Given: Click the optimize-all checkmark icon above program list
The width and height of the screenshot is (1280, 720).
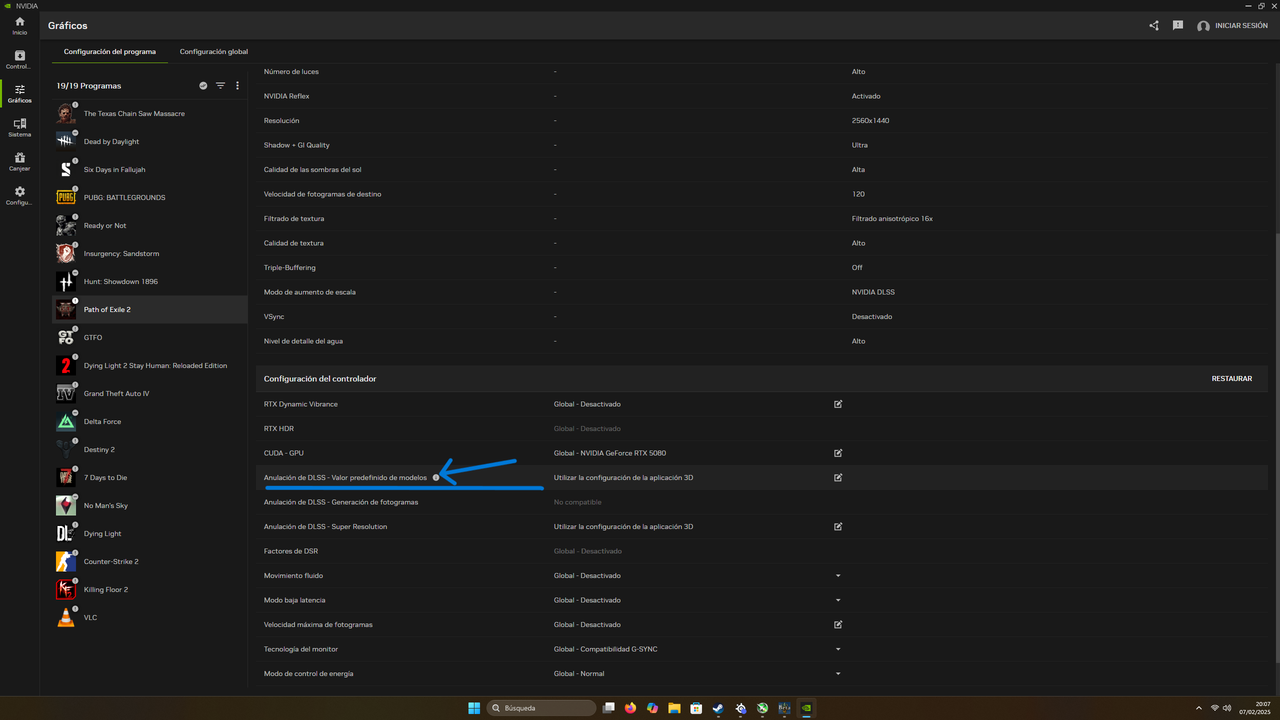Looking at the screenshot, I should (x=203, y=86).
